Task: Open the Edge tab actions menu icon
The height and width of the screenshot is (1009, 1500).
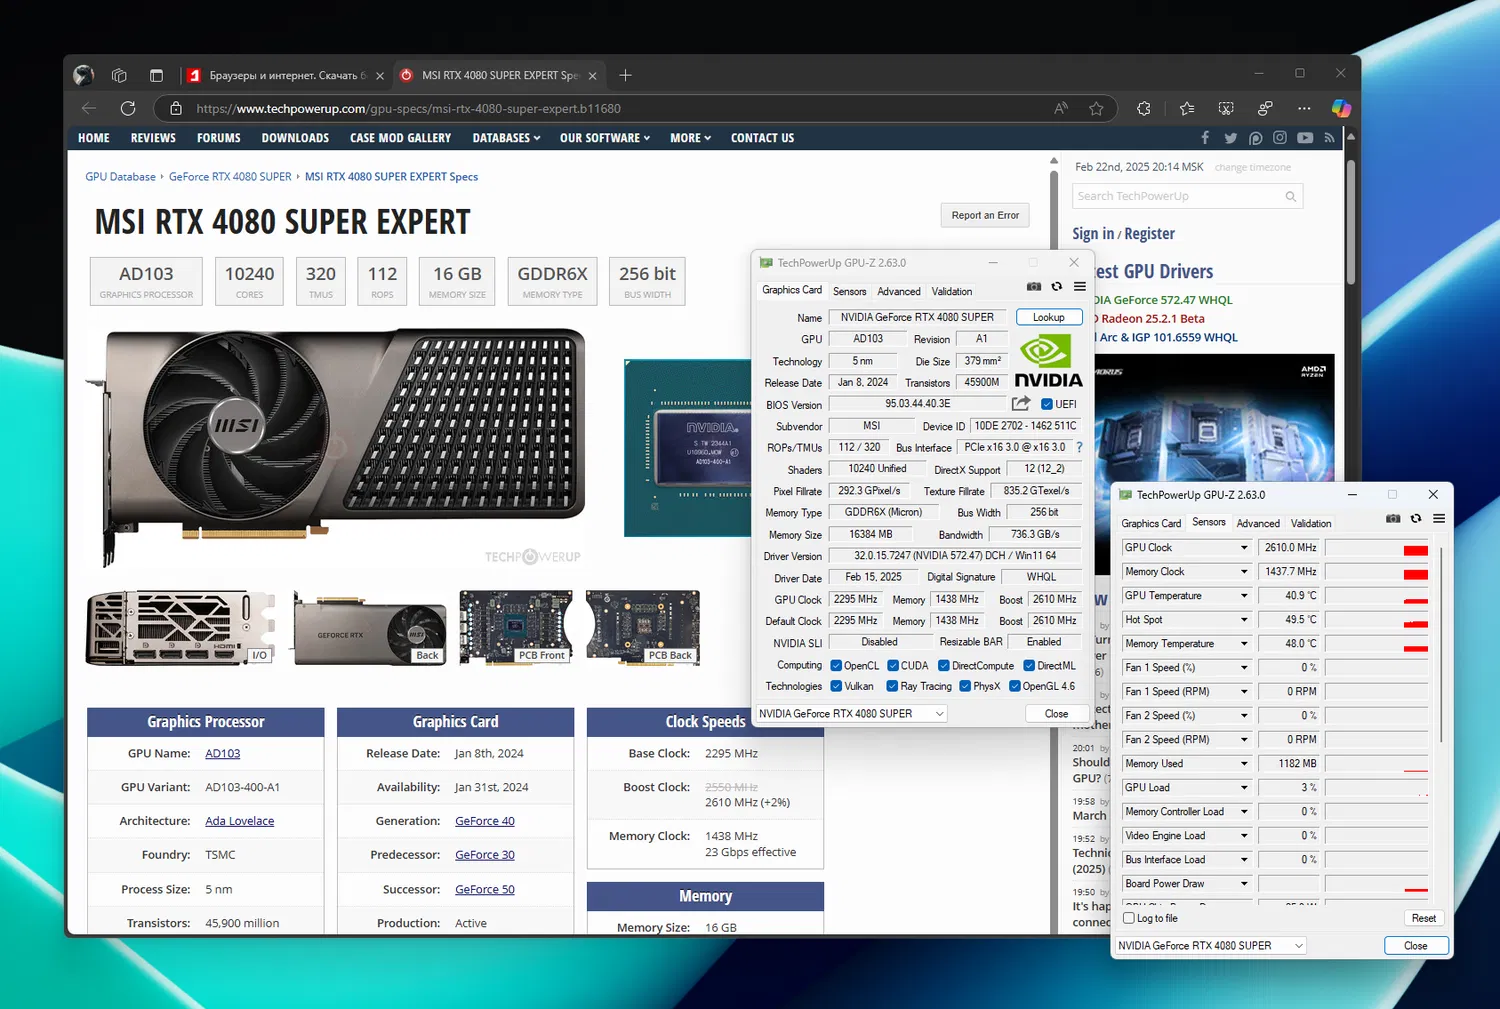Action: (156, 75)
